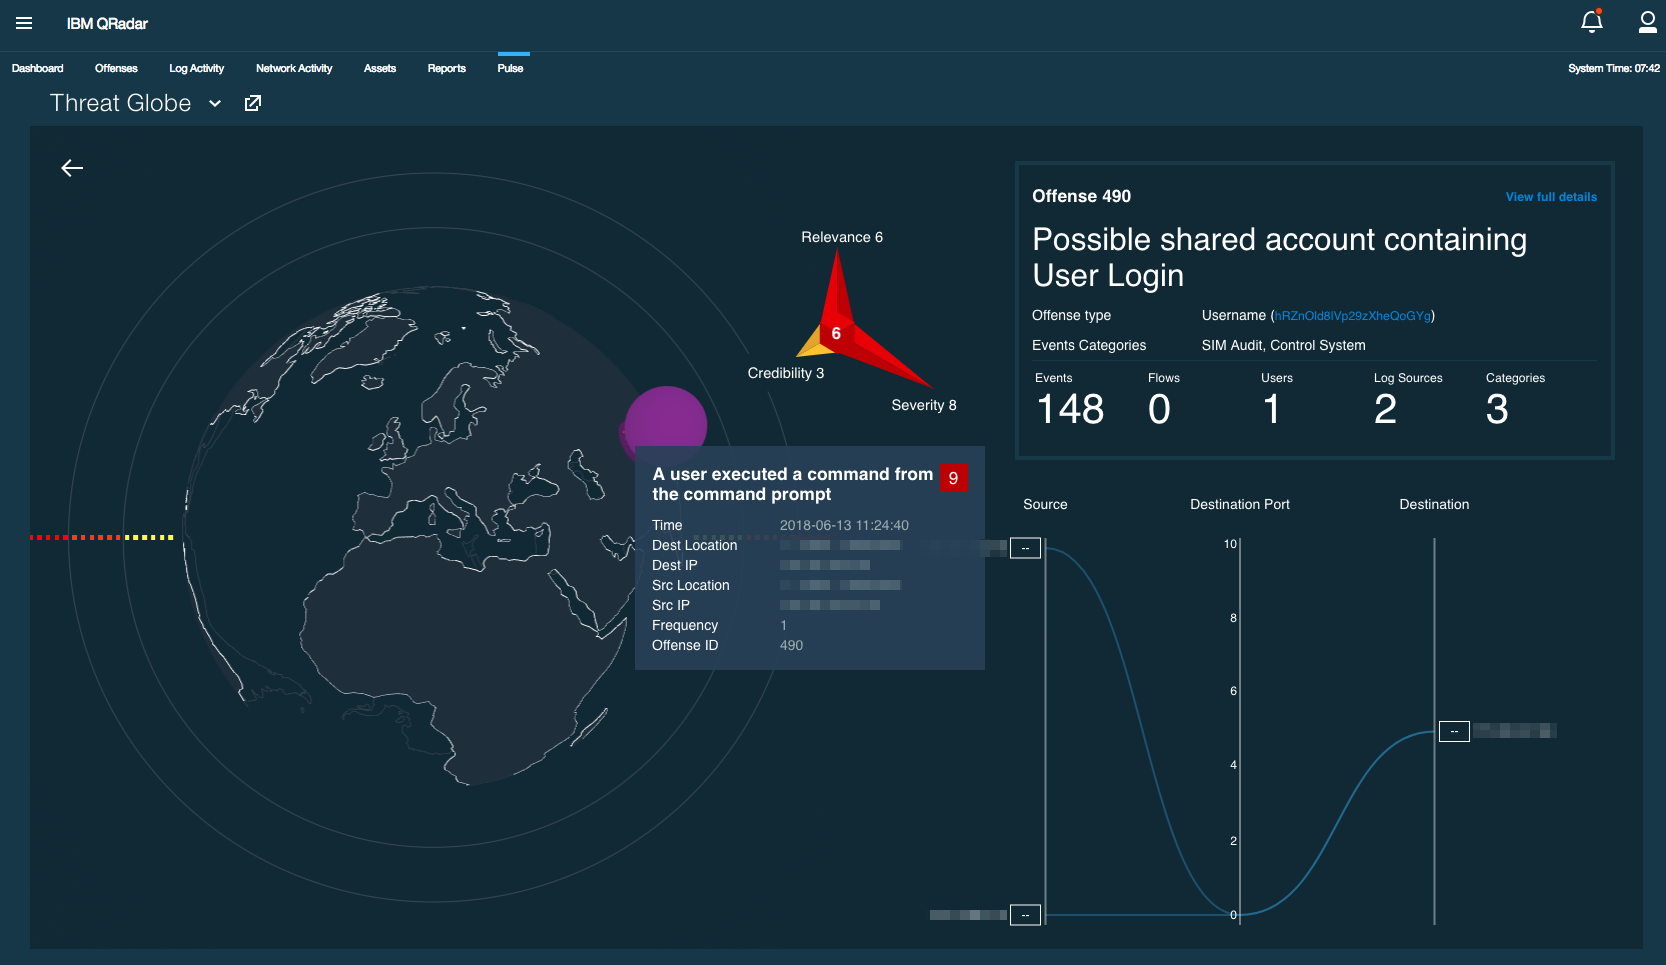
Task: Open the Network Activity tab
Action: 294,68
